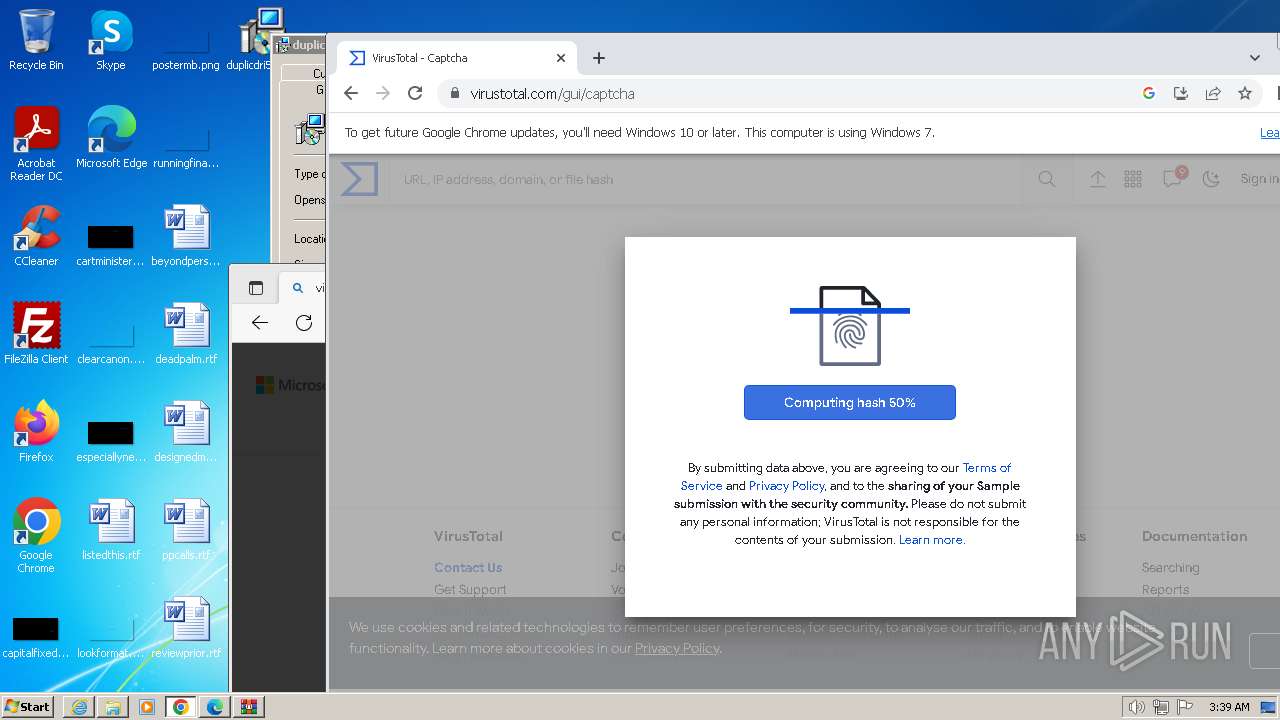Select the beyondpers... Word file on desktop
This screenshot has height=720, width=1280.
186,236
